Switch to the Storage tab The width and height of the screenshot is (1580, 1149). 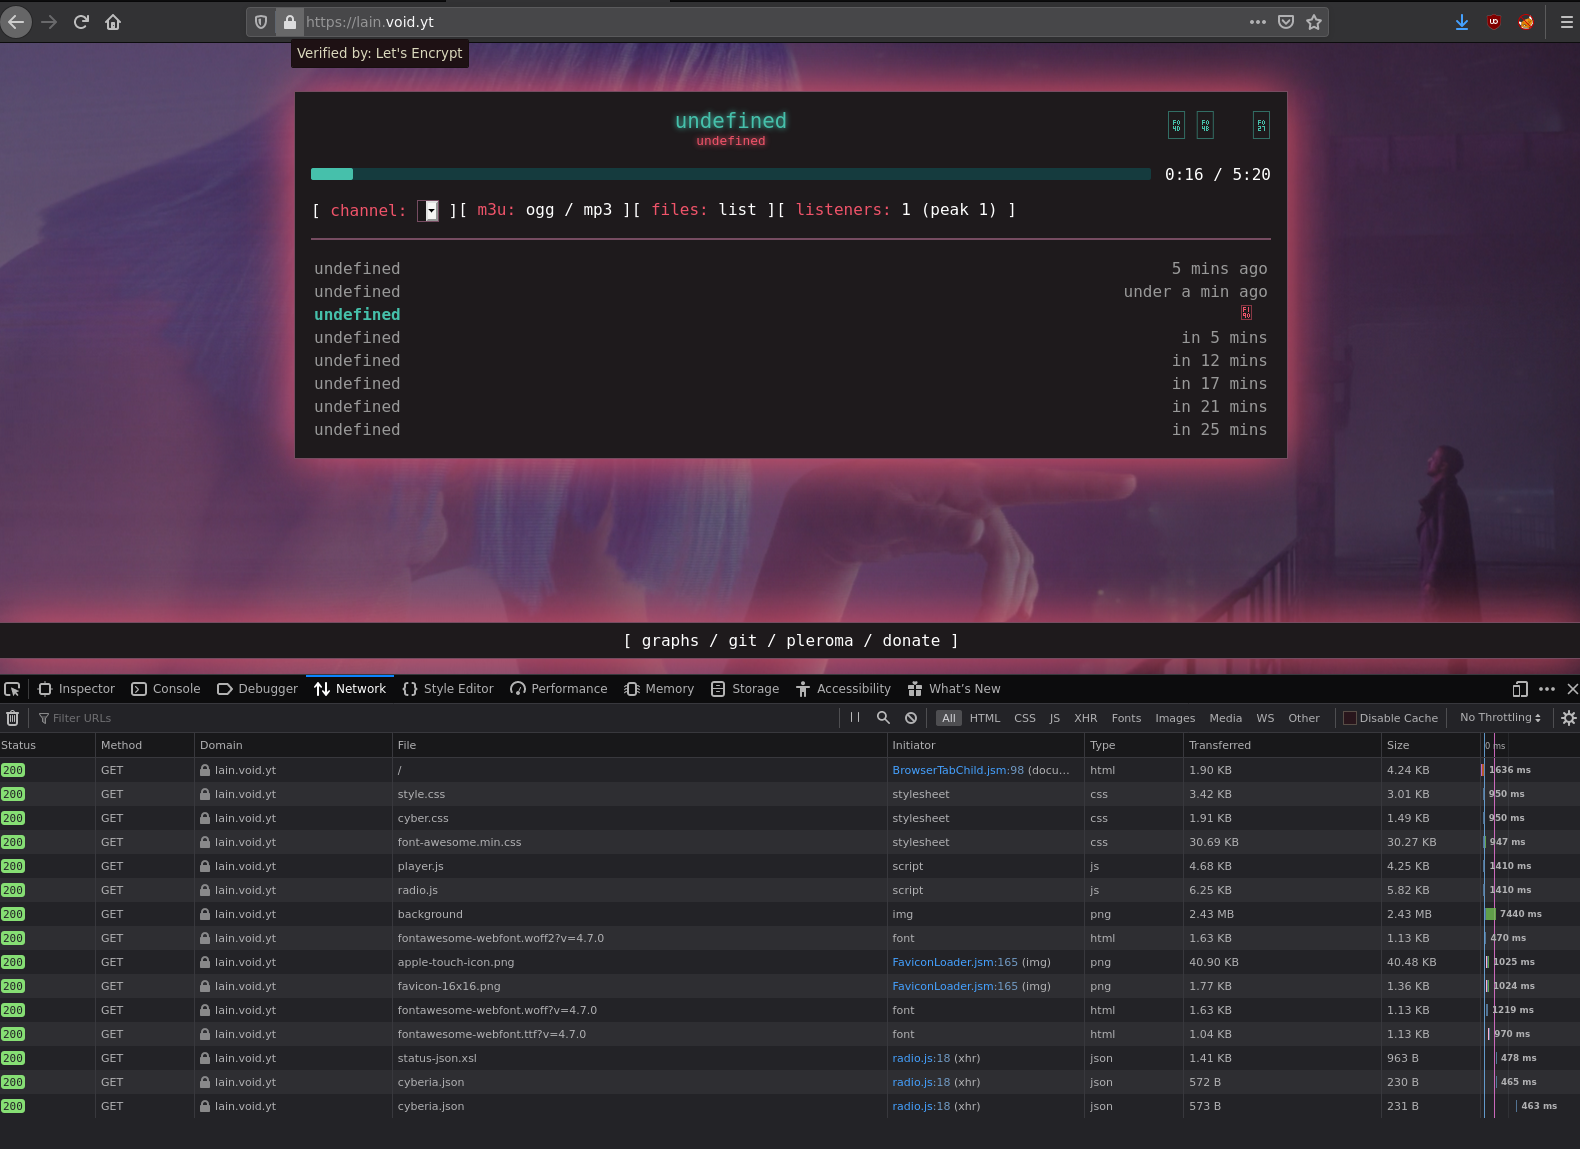[745, 689]
